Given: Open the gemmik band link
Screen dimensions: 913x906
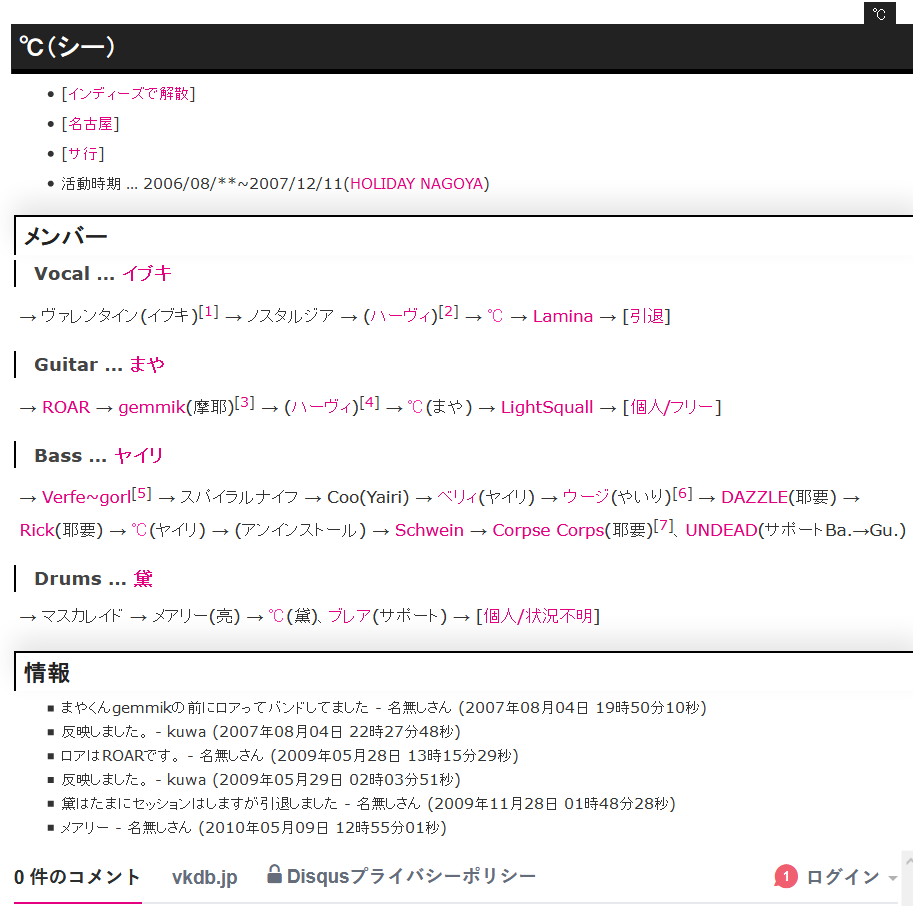Looking at the screenshot, I should [x=152, y=407].
